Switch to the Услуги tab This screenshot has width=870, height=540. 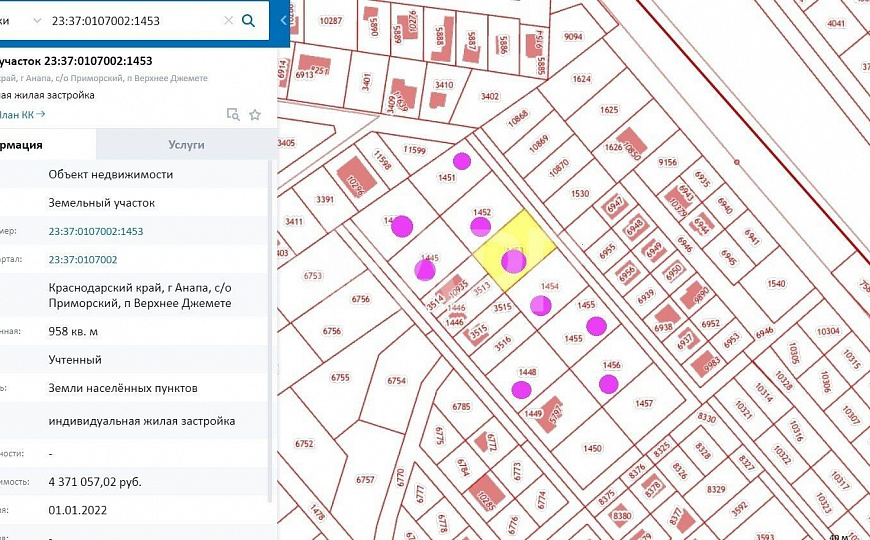point(186,145)
